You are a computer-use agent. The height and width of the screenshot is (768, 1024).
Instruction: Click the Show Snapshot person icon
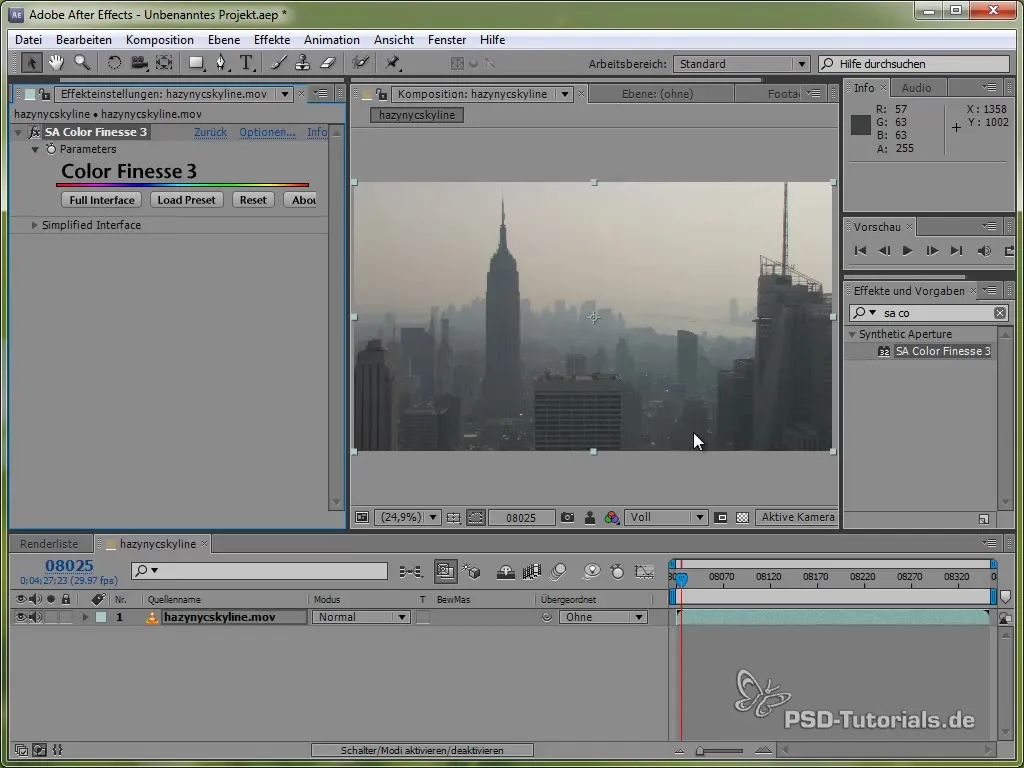tap(590, 517)
